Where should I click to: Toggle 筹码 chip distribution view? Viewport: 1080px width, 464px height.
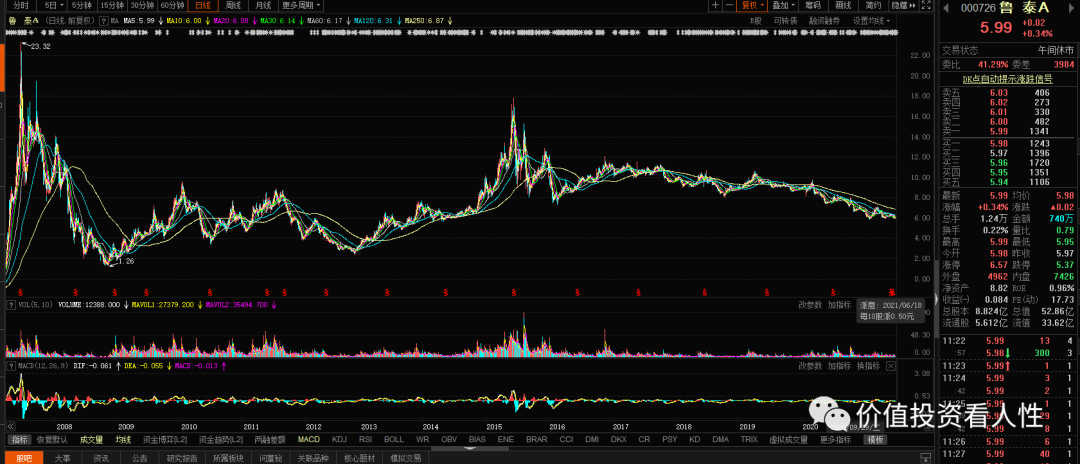(813, 6)
